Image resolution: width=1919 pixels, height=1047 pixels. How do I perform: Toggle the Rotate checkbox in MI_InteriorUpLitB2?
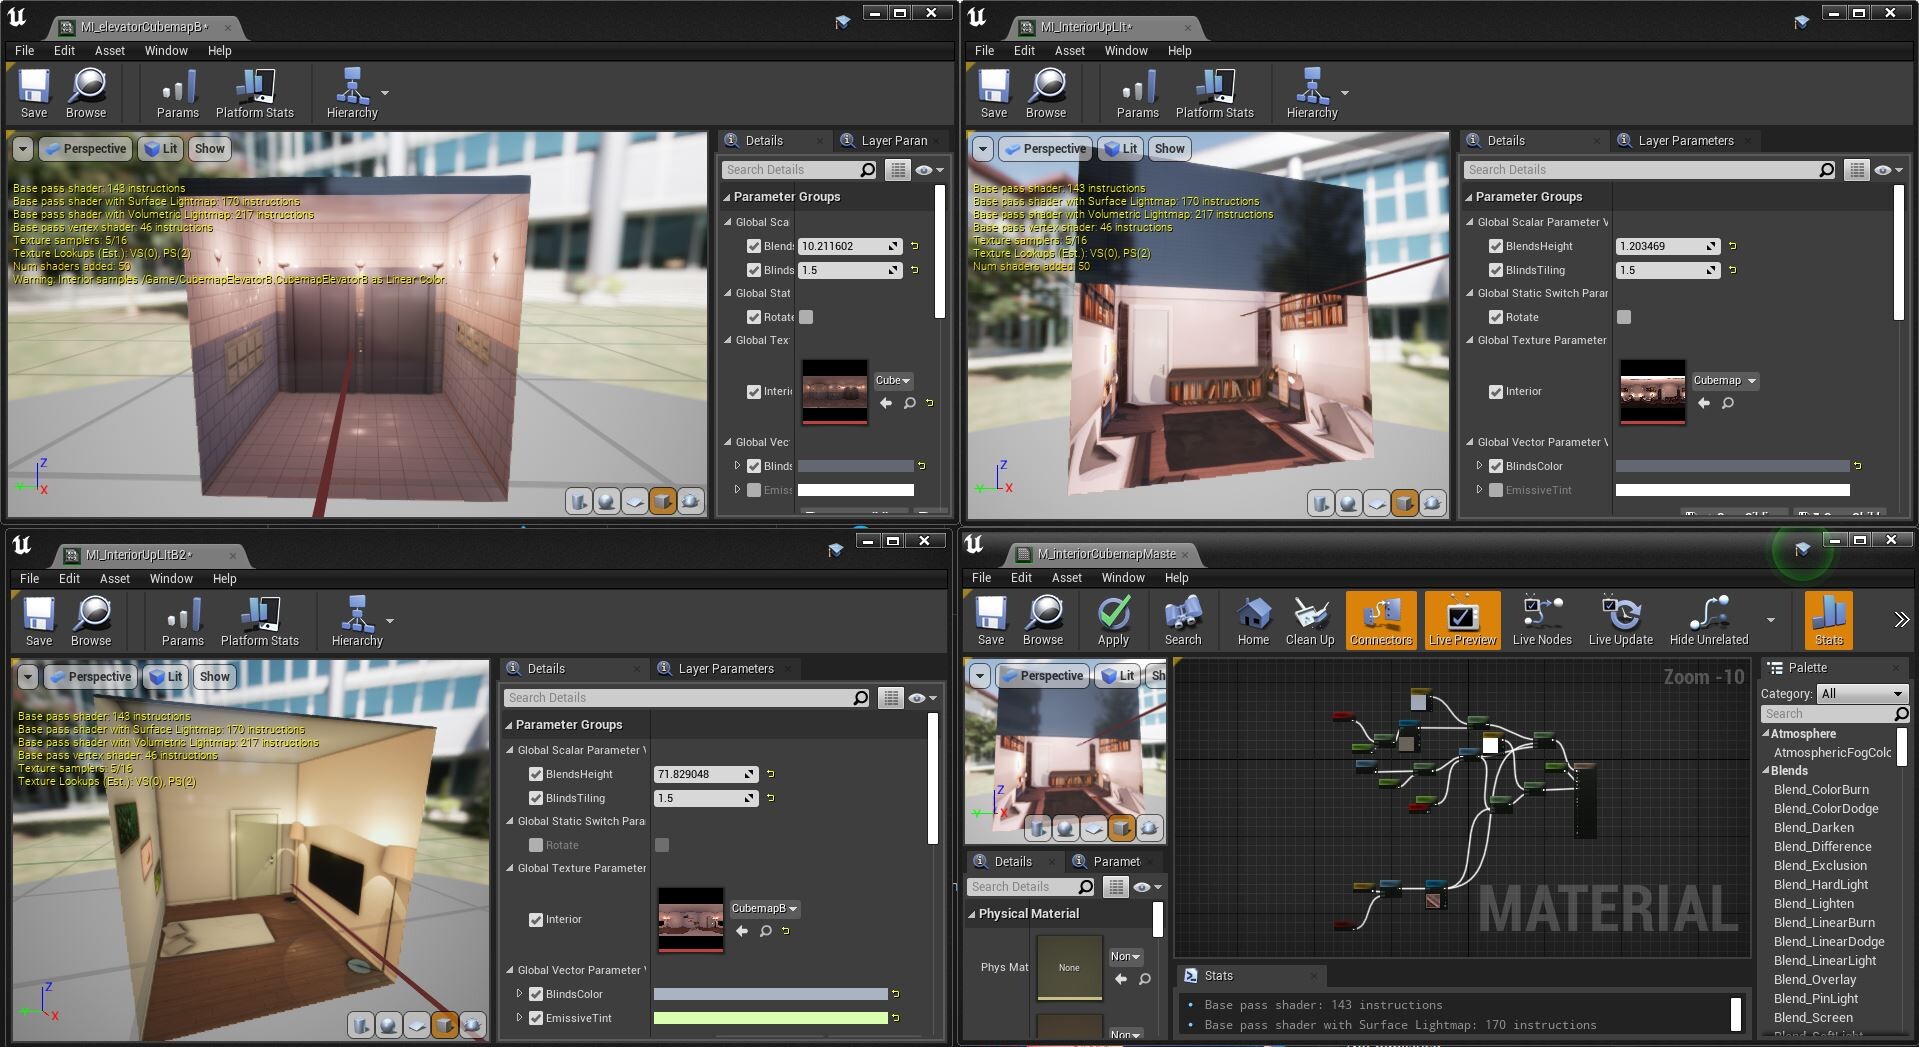point(536,845)
